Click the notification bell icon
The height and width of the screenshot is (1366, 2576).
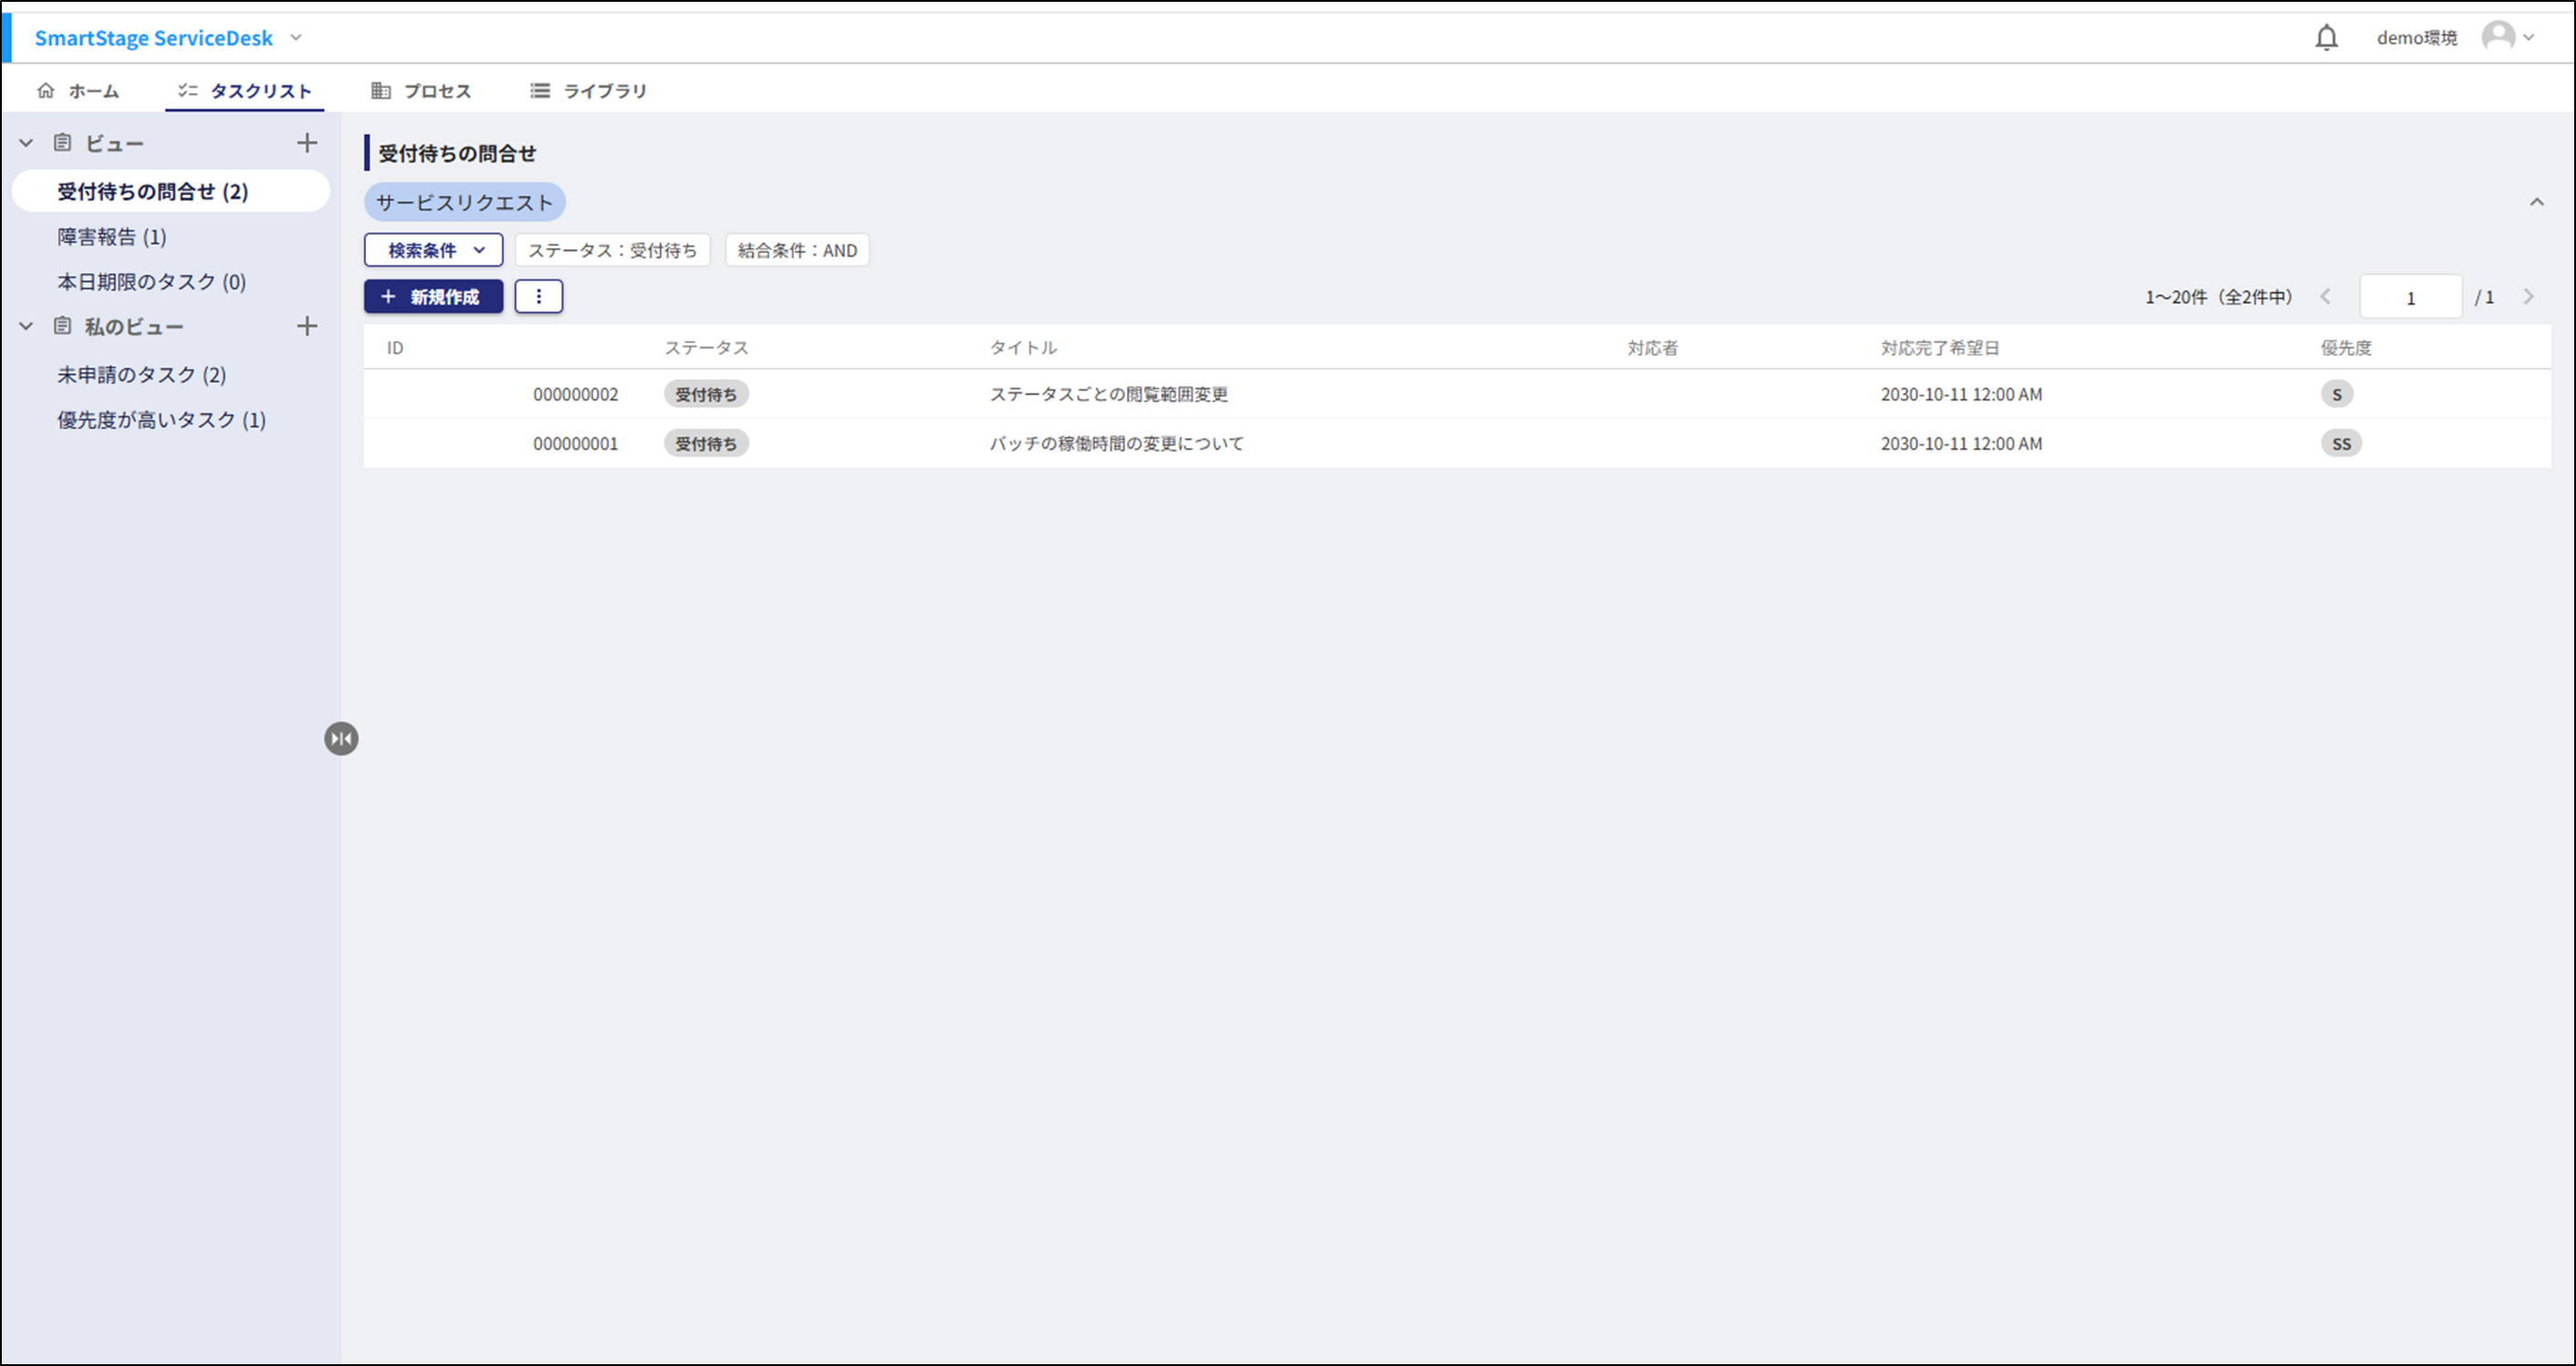(2326, 38)
